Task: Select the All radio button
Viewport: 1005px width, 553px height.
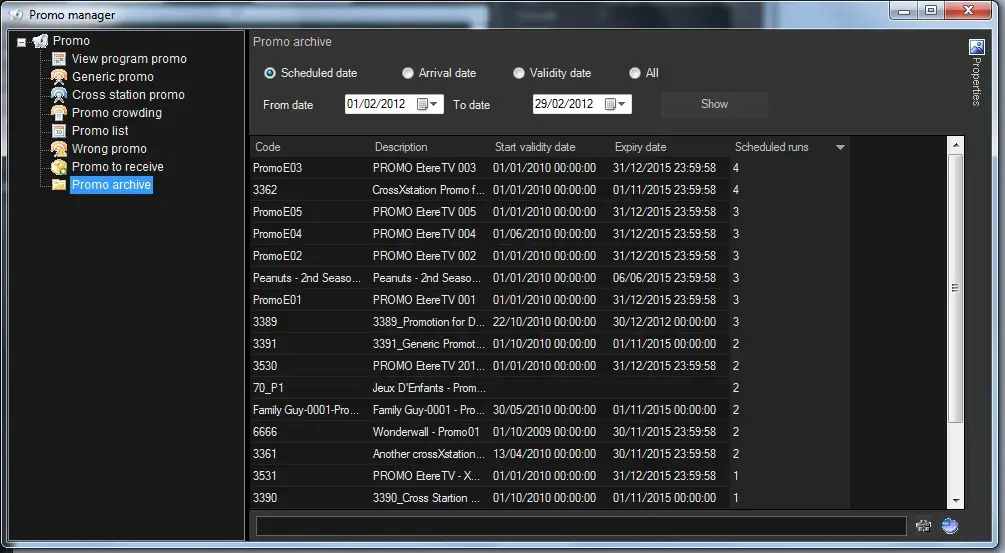Action: tap(635, 73)
